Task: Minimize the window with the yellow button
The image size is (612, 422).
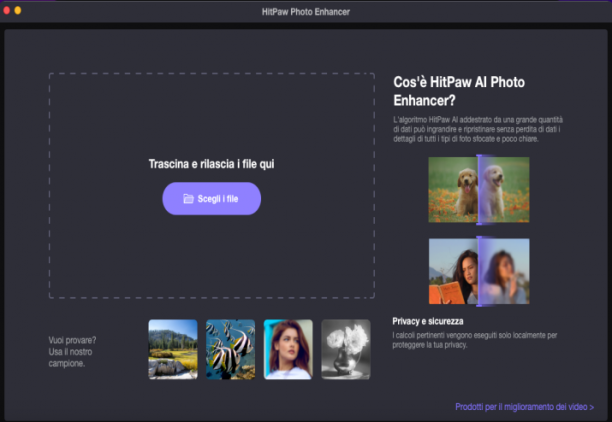Action: (x=18, y=11)
